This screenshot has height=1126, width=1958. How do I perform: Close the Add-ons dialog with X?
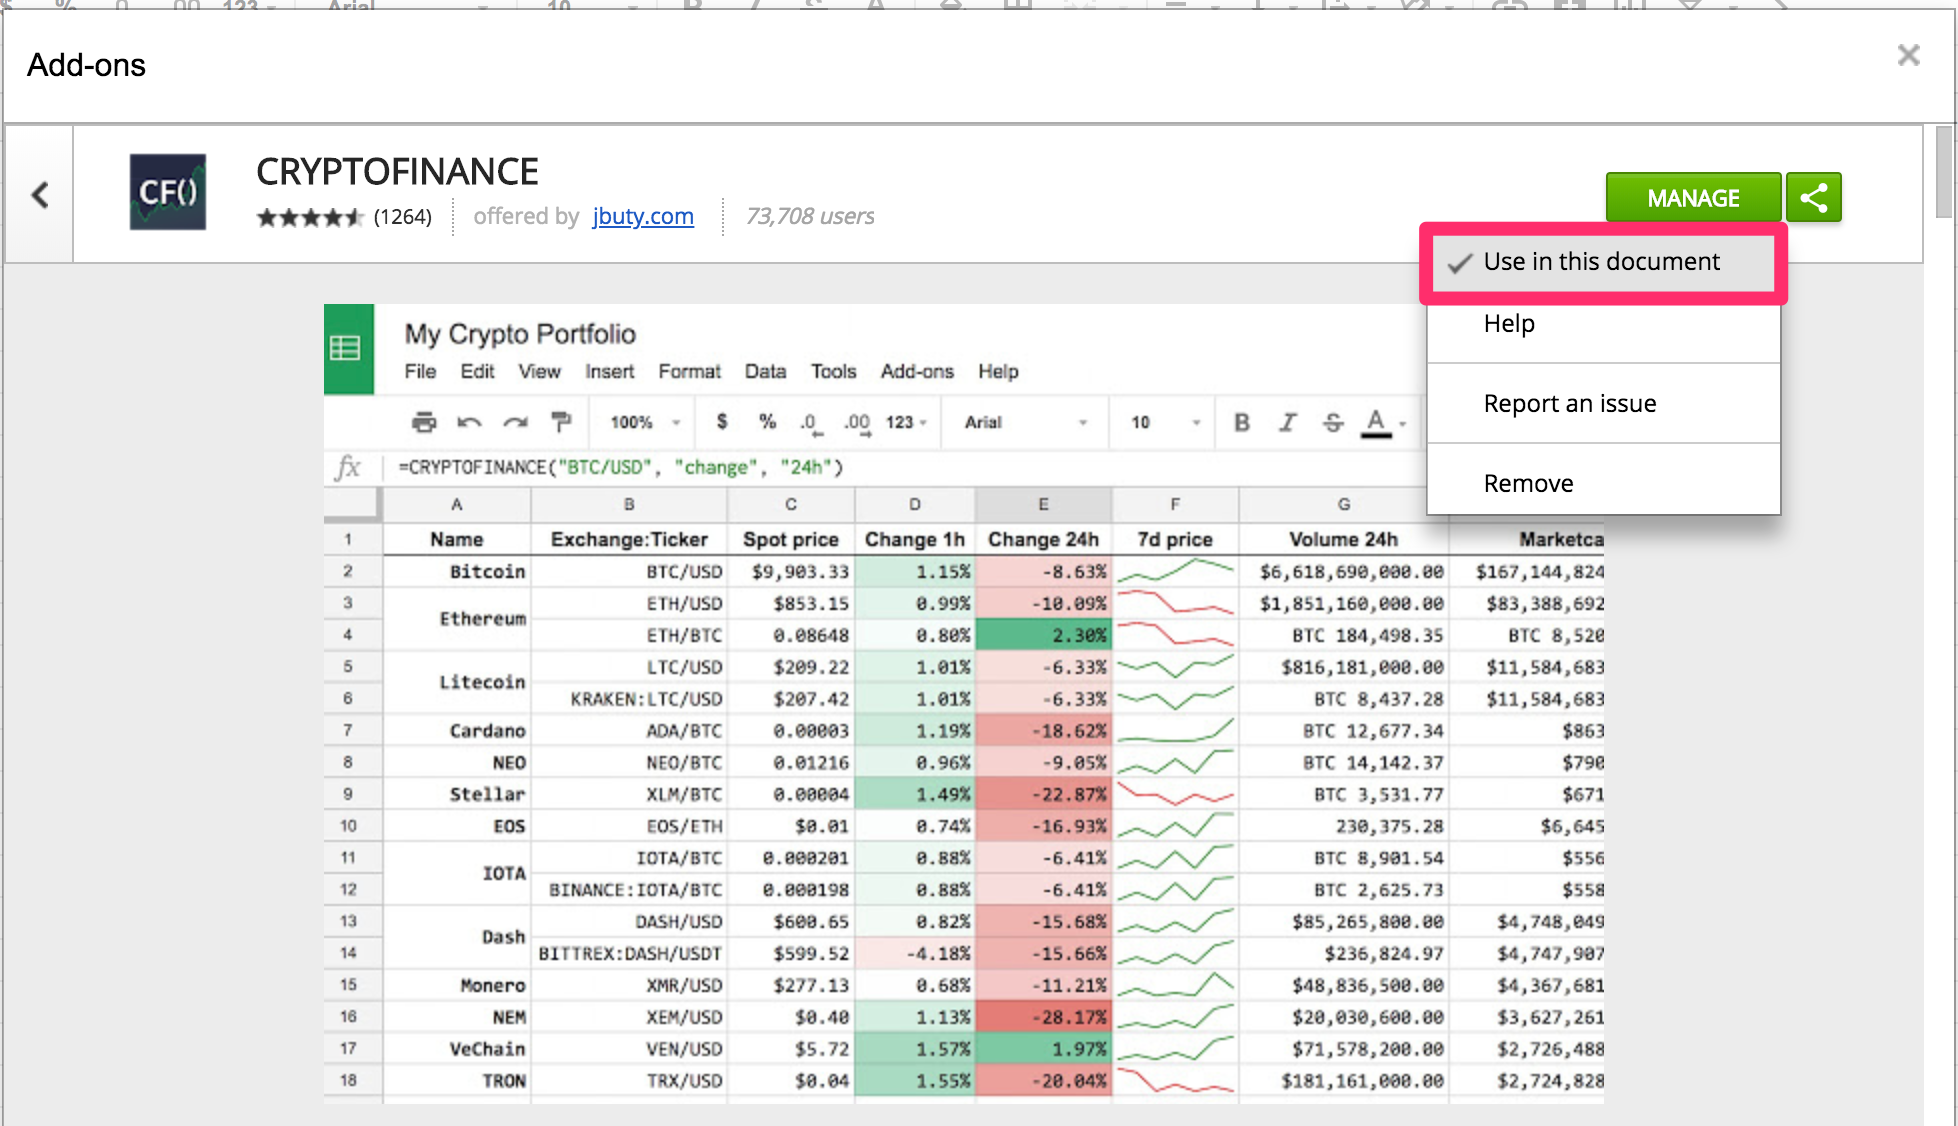(x=1908, y=56)
